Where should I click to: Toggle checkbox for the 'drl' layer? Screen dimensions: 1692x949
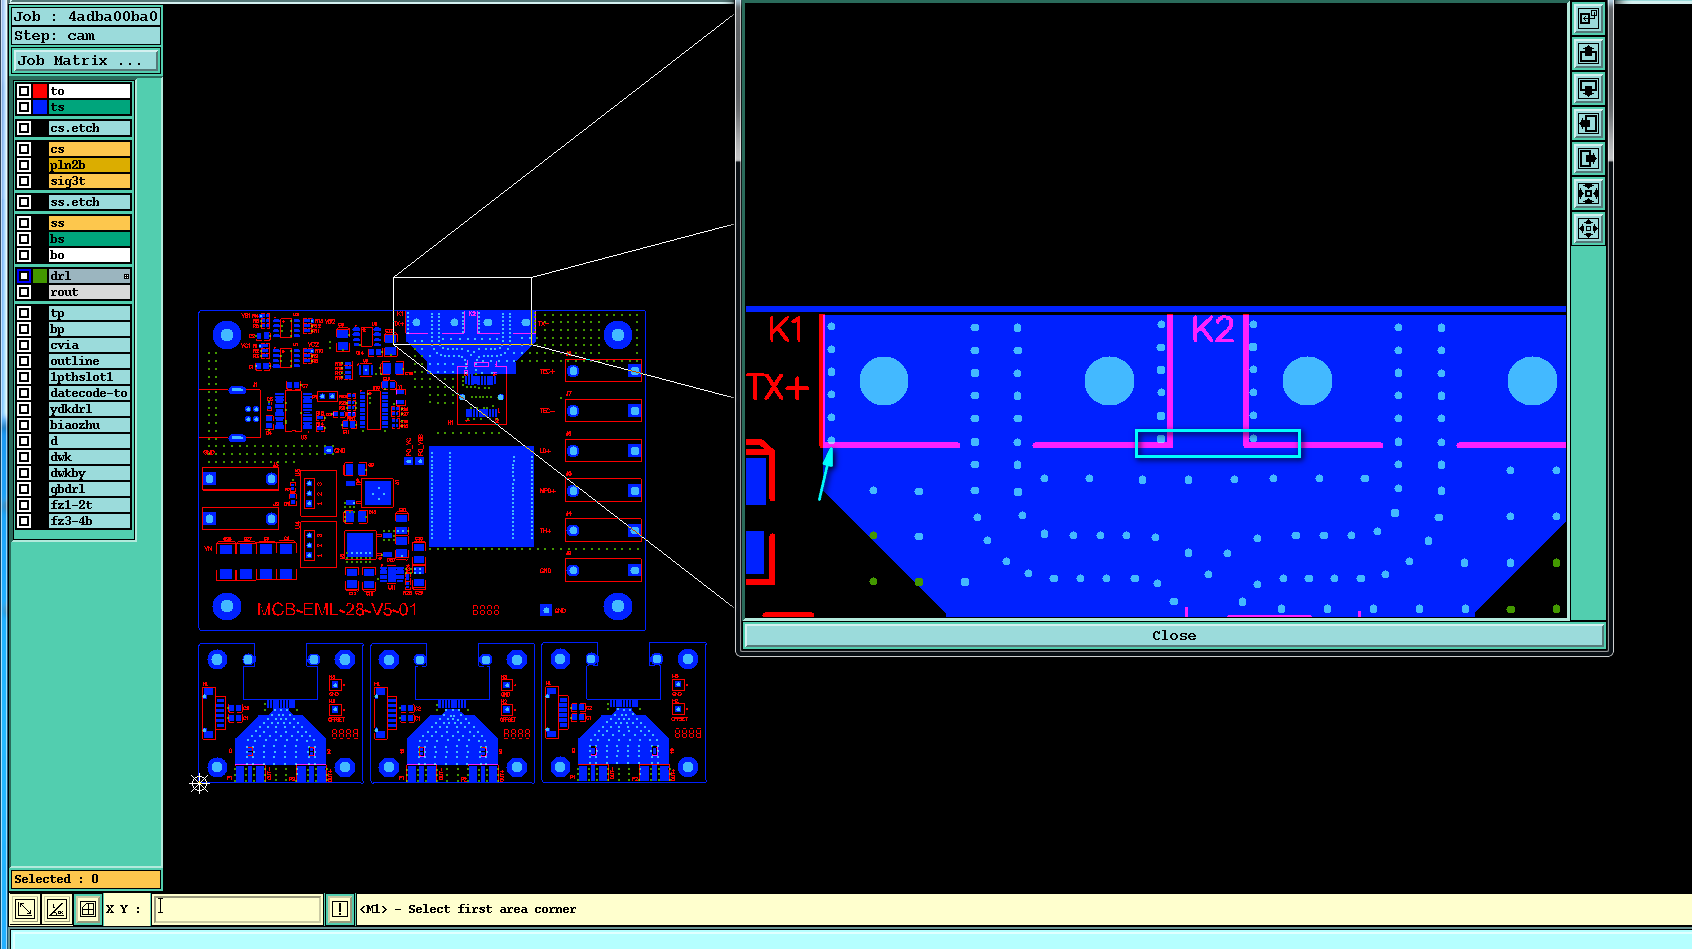(24, 276)
